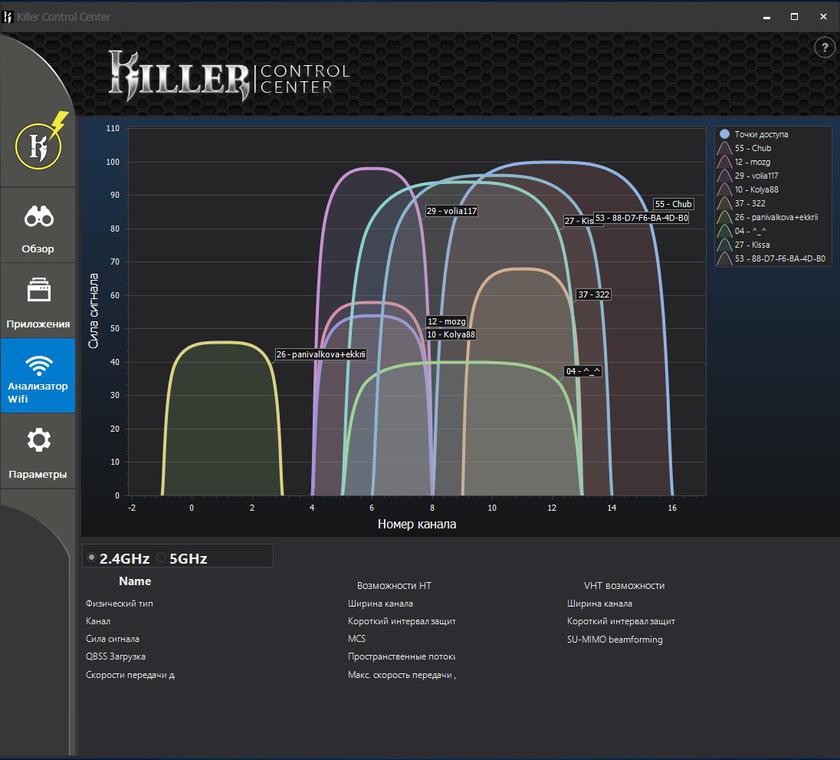
Task: Click the Name column header
Action: click(135, 581)
